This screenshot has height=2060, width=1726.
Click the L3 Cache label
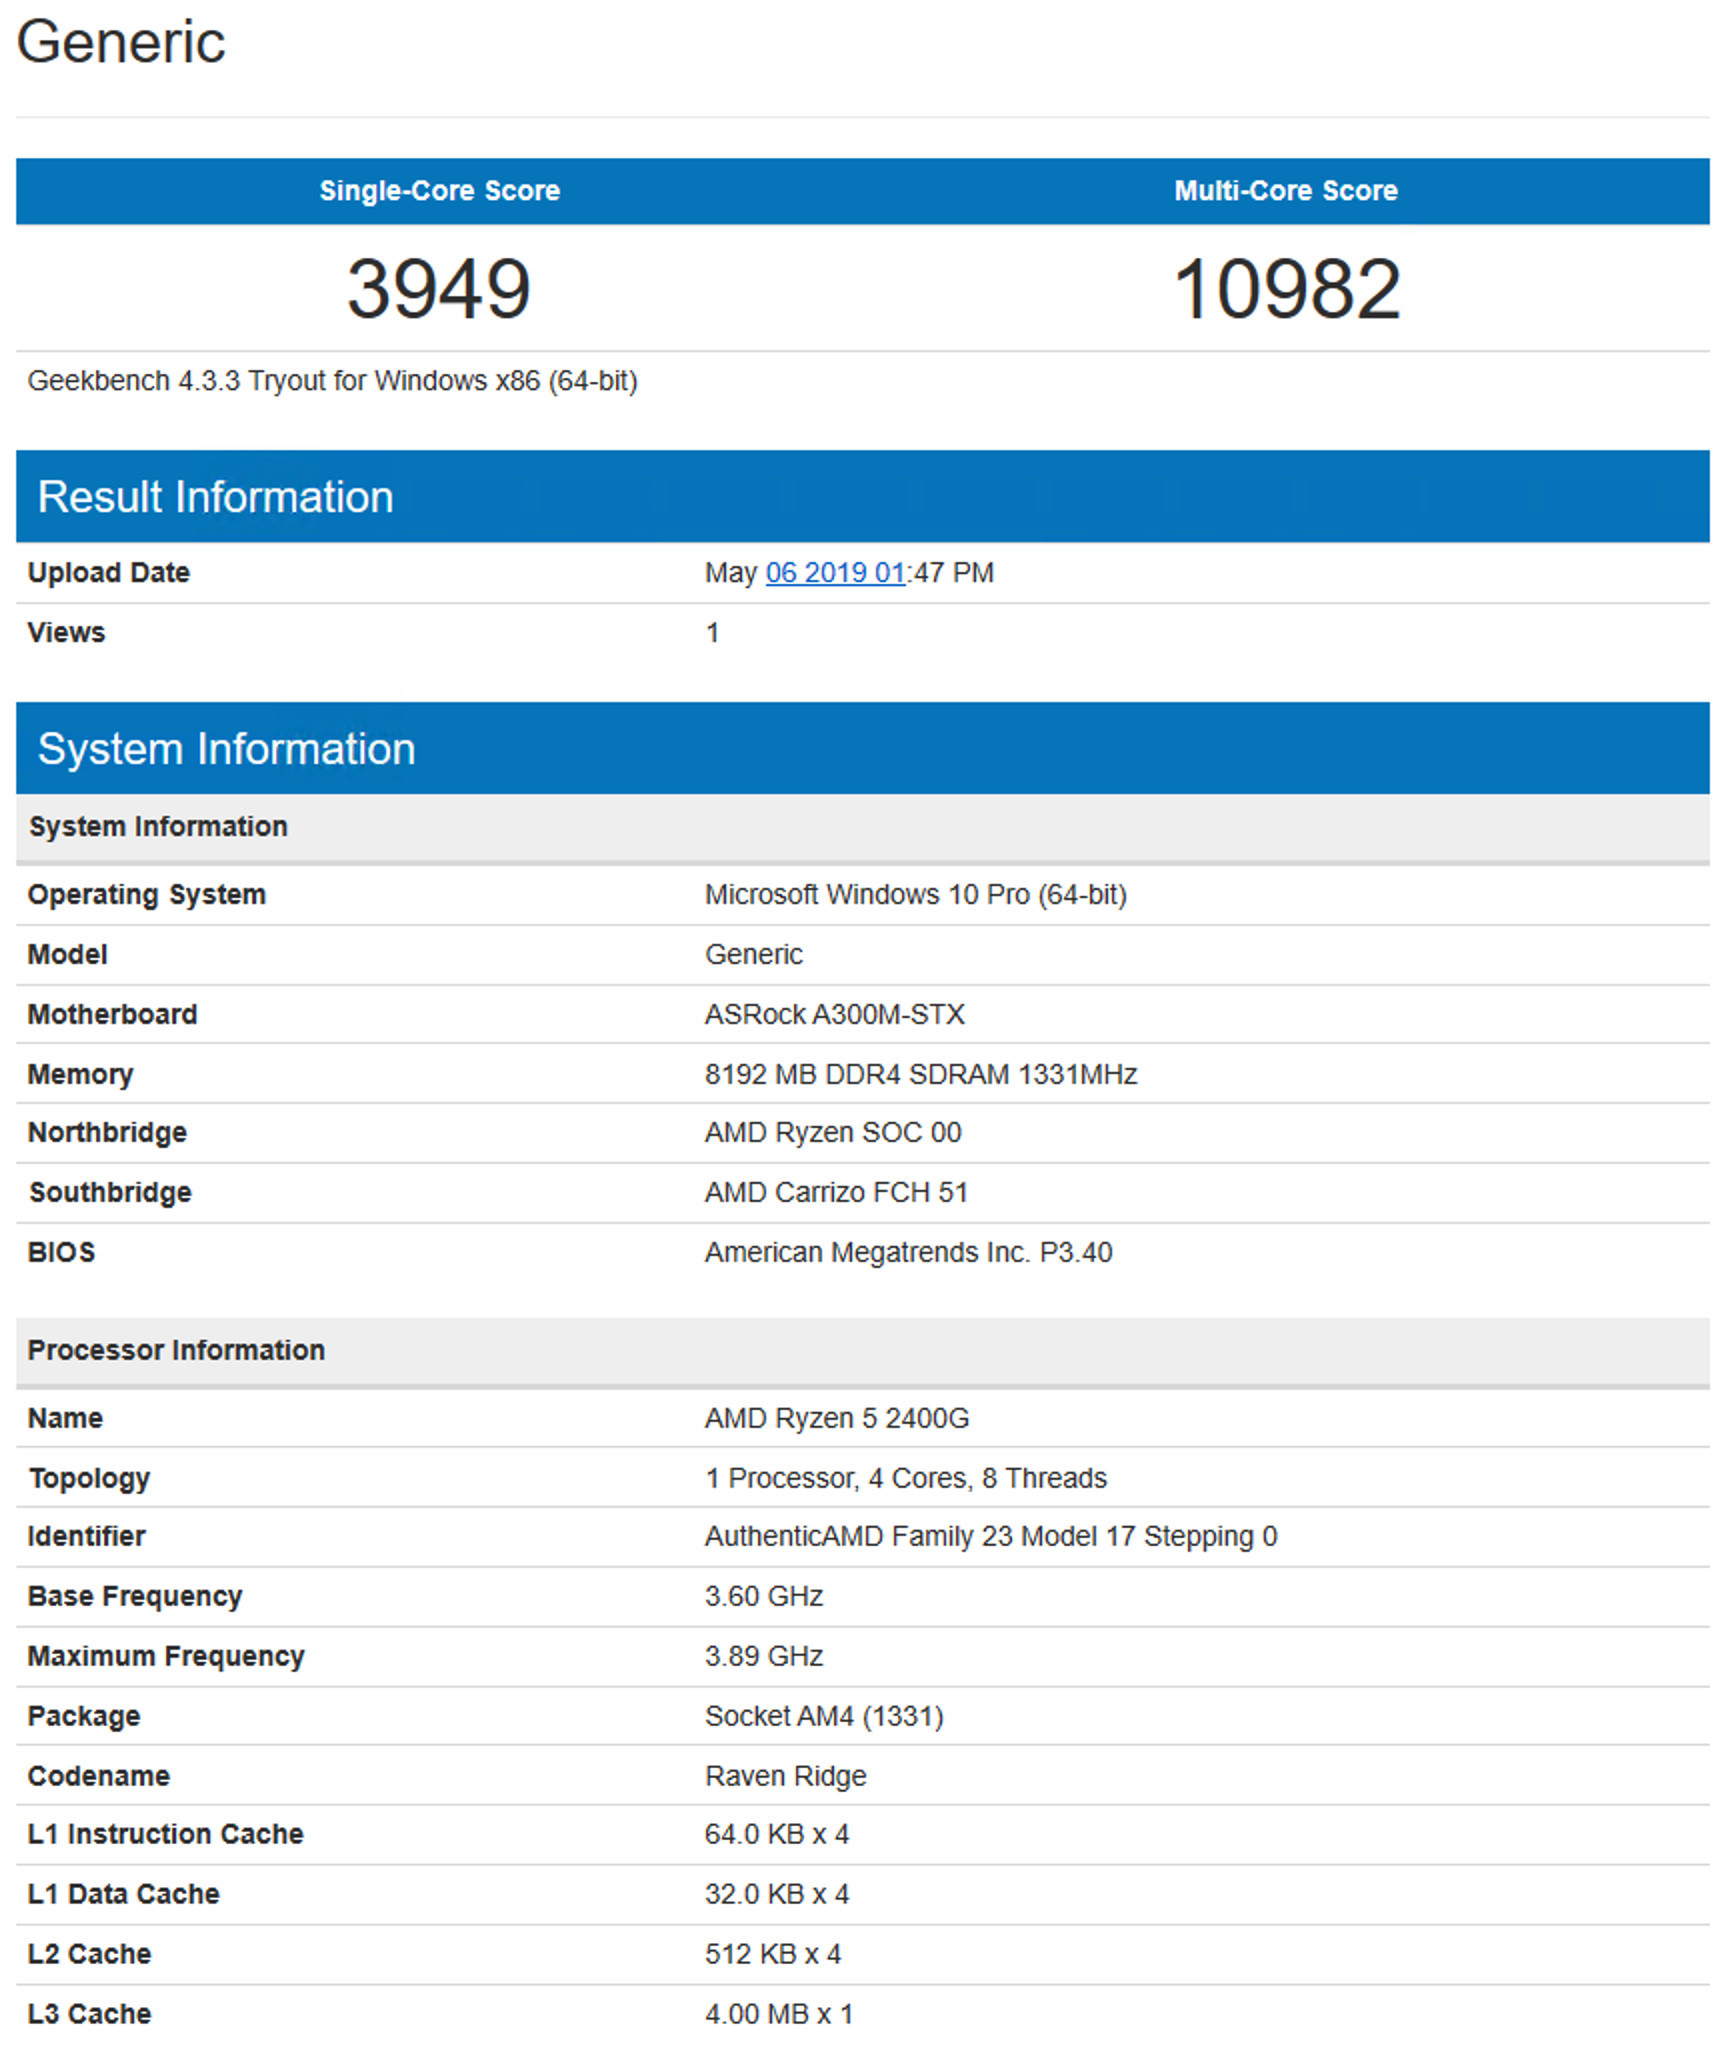tap(89, 2015)
